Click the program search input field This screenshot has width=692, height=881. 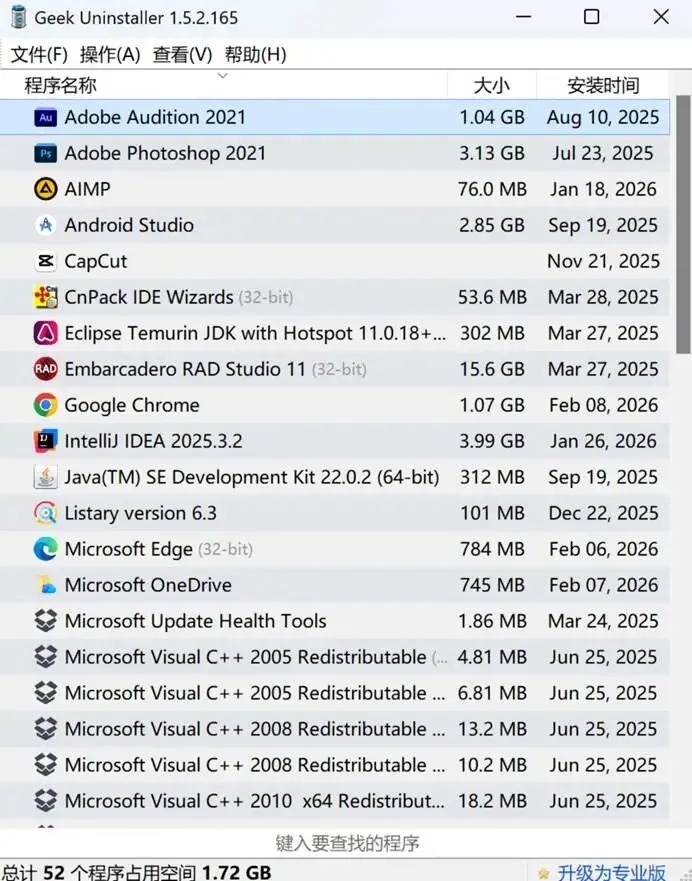tap(346, 843)
